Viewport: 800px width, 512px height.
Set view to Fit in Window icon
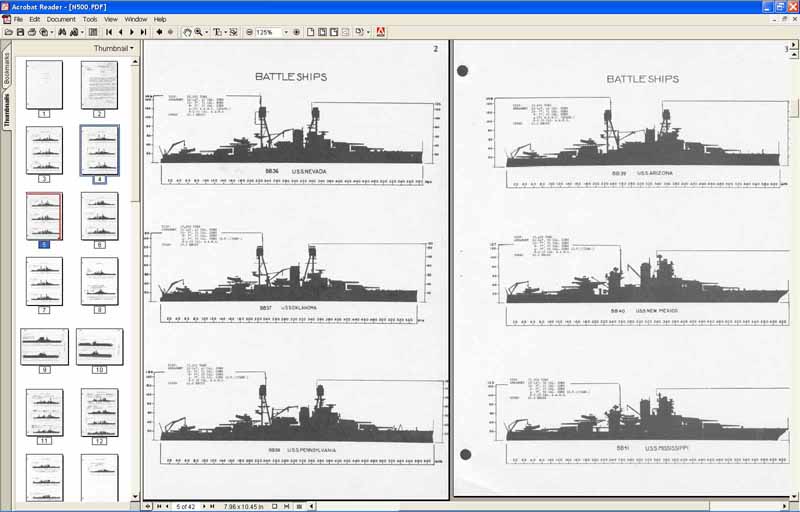pyautogui.click(x=322, y=32)
